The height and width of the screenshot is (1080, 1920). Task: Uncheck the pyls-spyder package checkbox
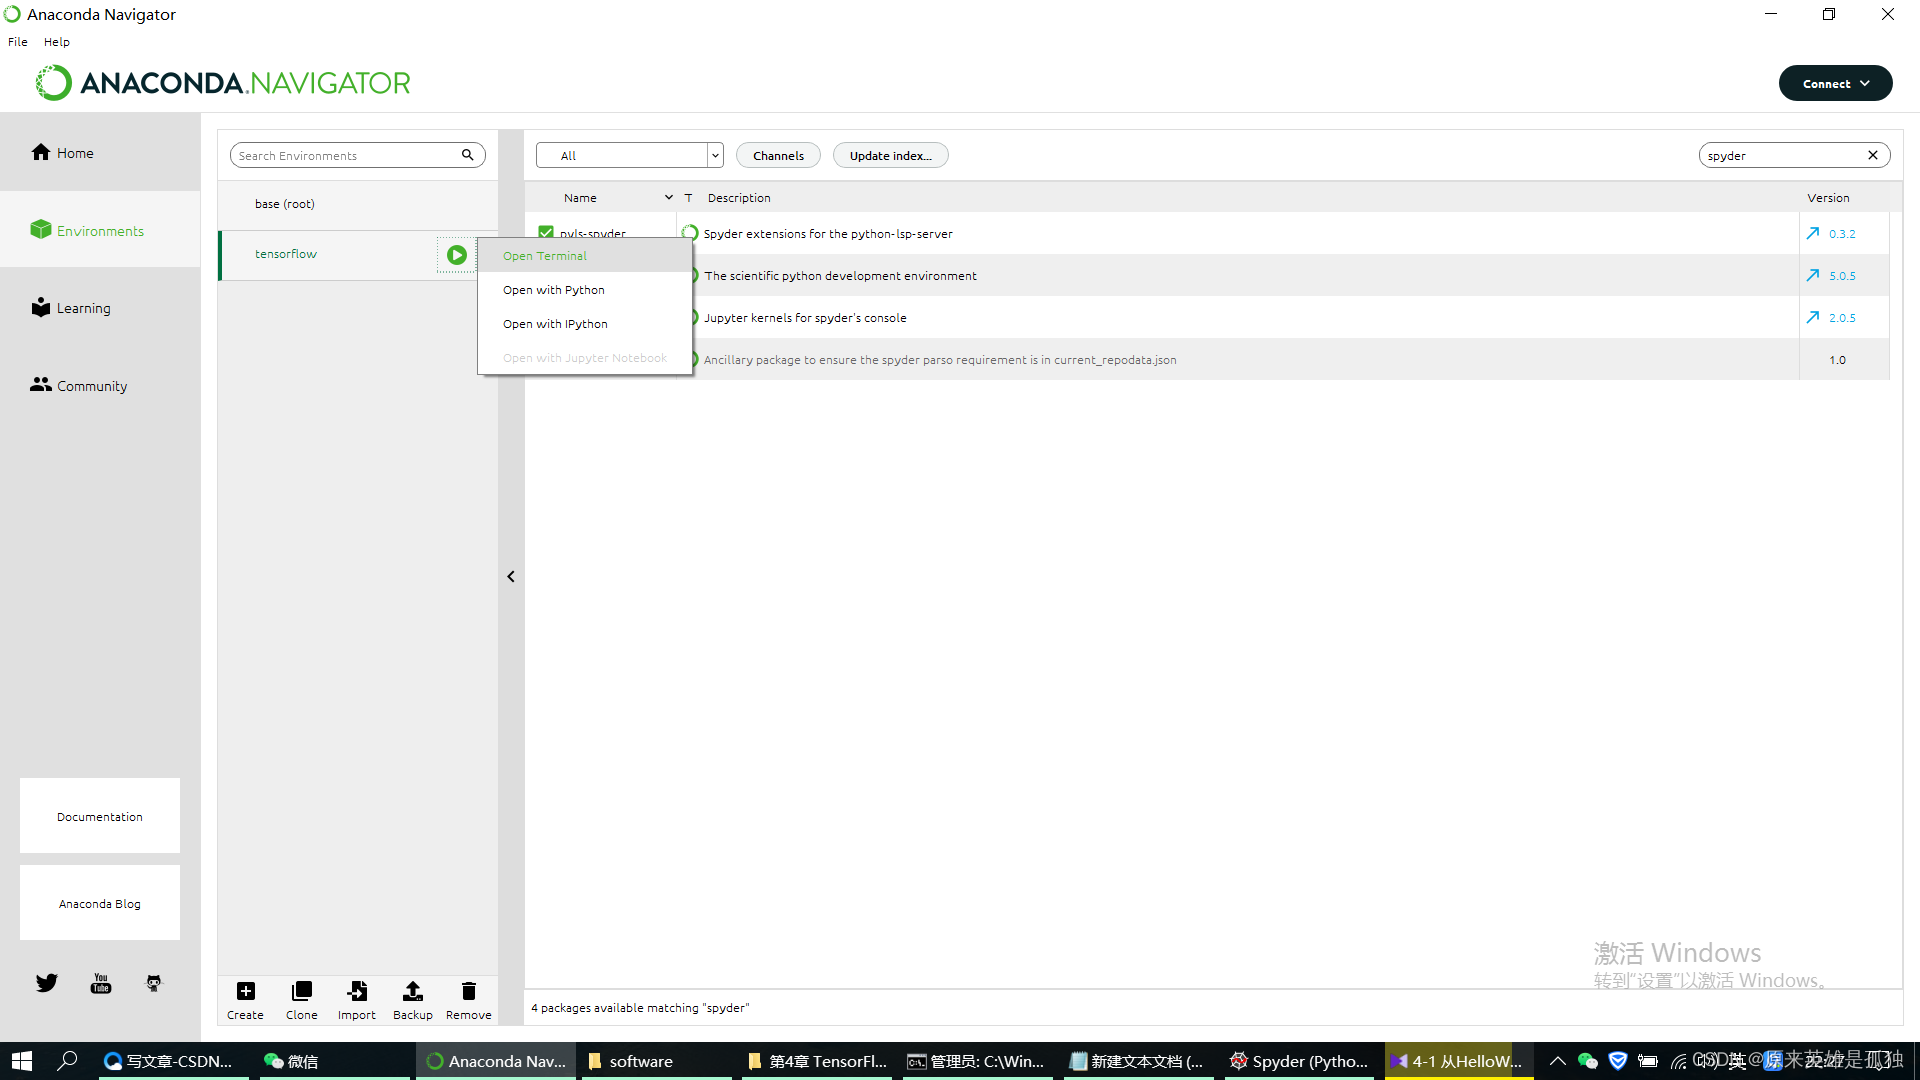[x=546, y=232]
